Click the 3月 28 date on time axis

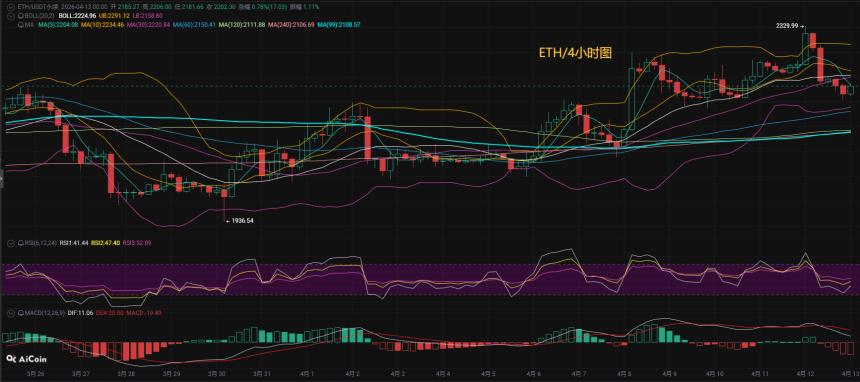[x=126, y=373]
